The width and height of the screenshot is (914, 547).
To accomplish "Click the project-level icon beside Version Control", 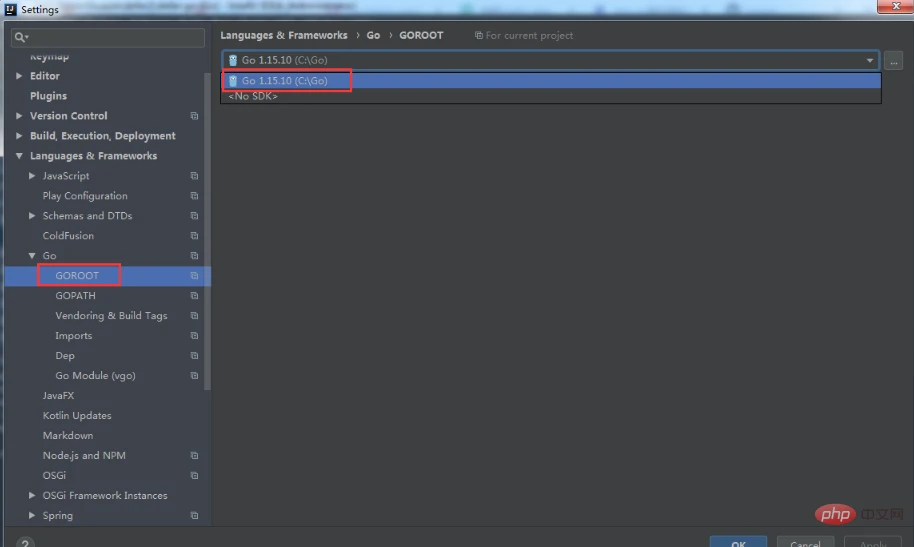I will pyautogui.click(x=194, y=116).
